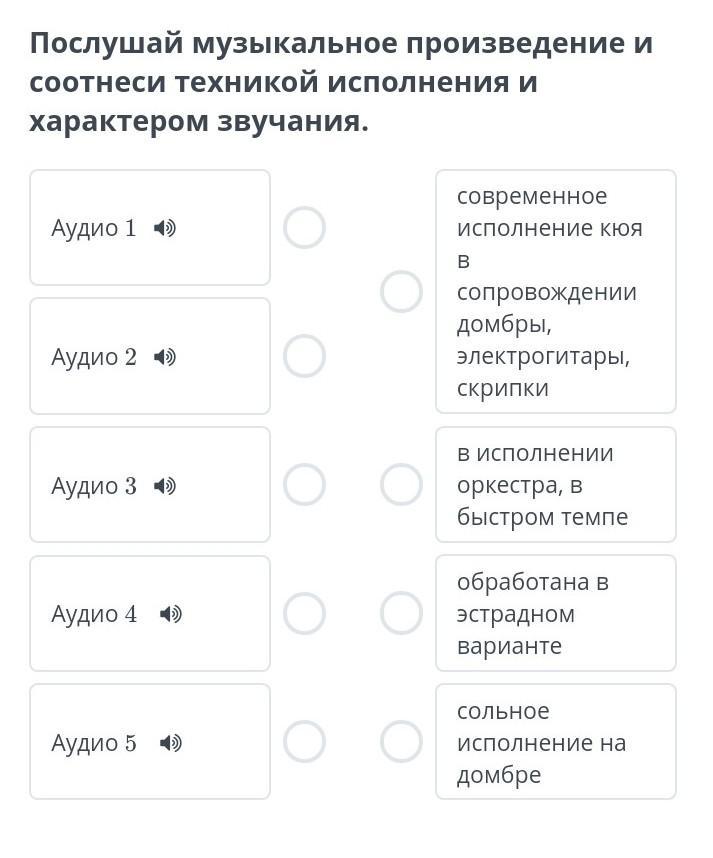Screen dimensions: 713x858
Task: Select circle beside 'в исполнении оркестра' answer
Action: 401,485
